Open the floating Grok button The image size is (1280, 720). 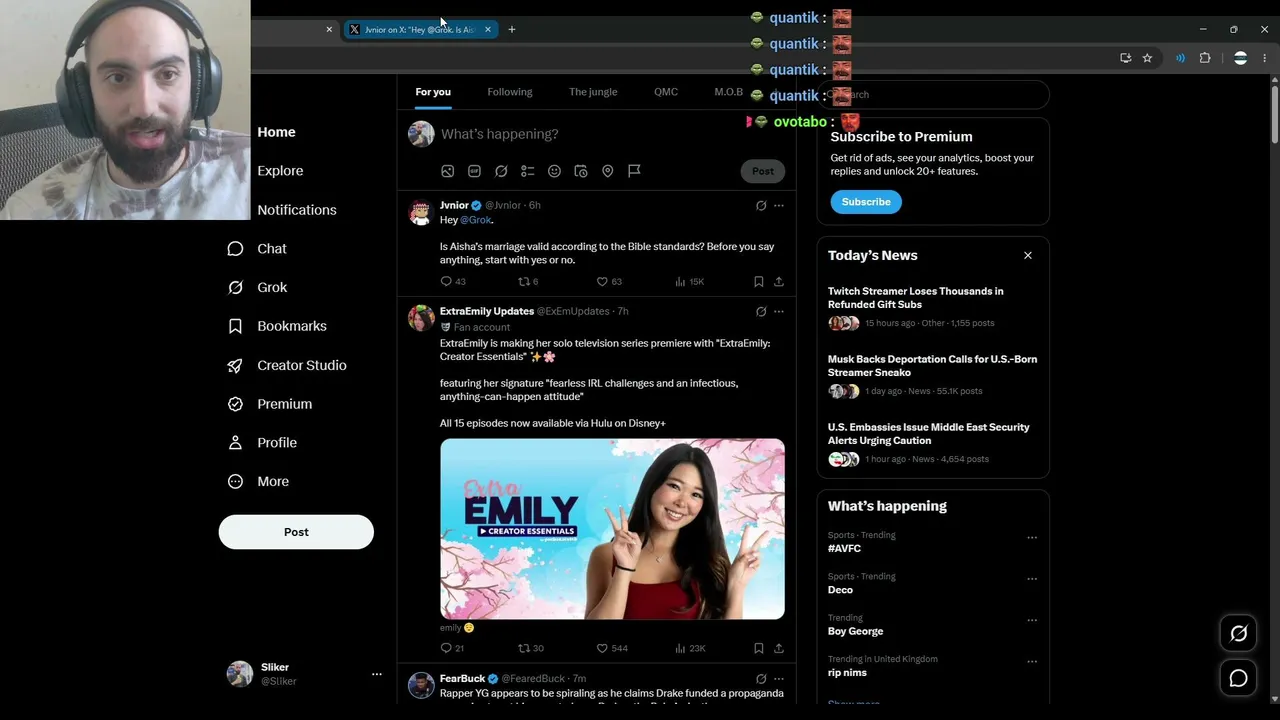(x=1238, y=633)
